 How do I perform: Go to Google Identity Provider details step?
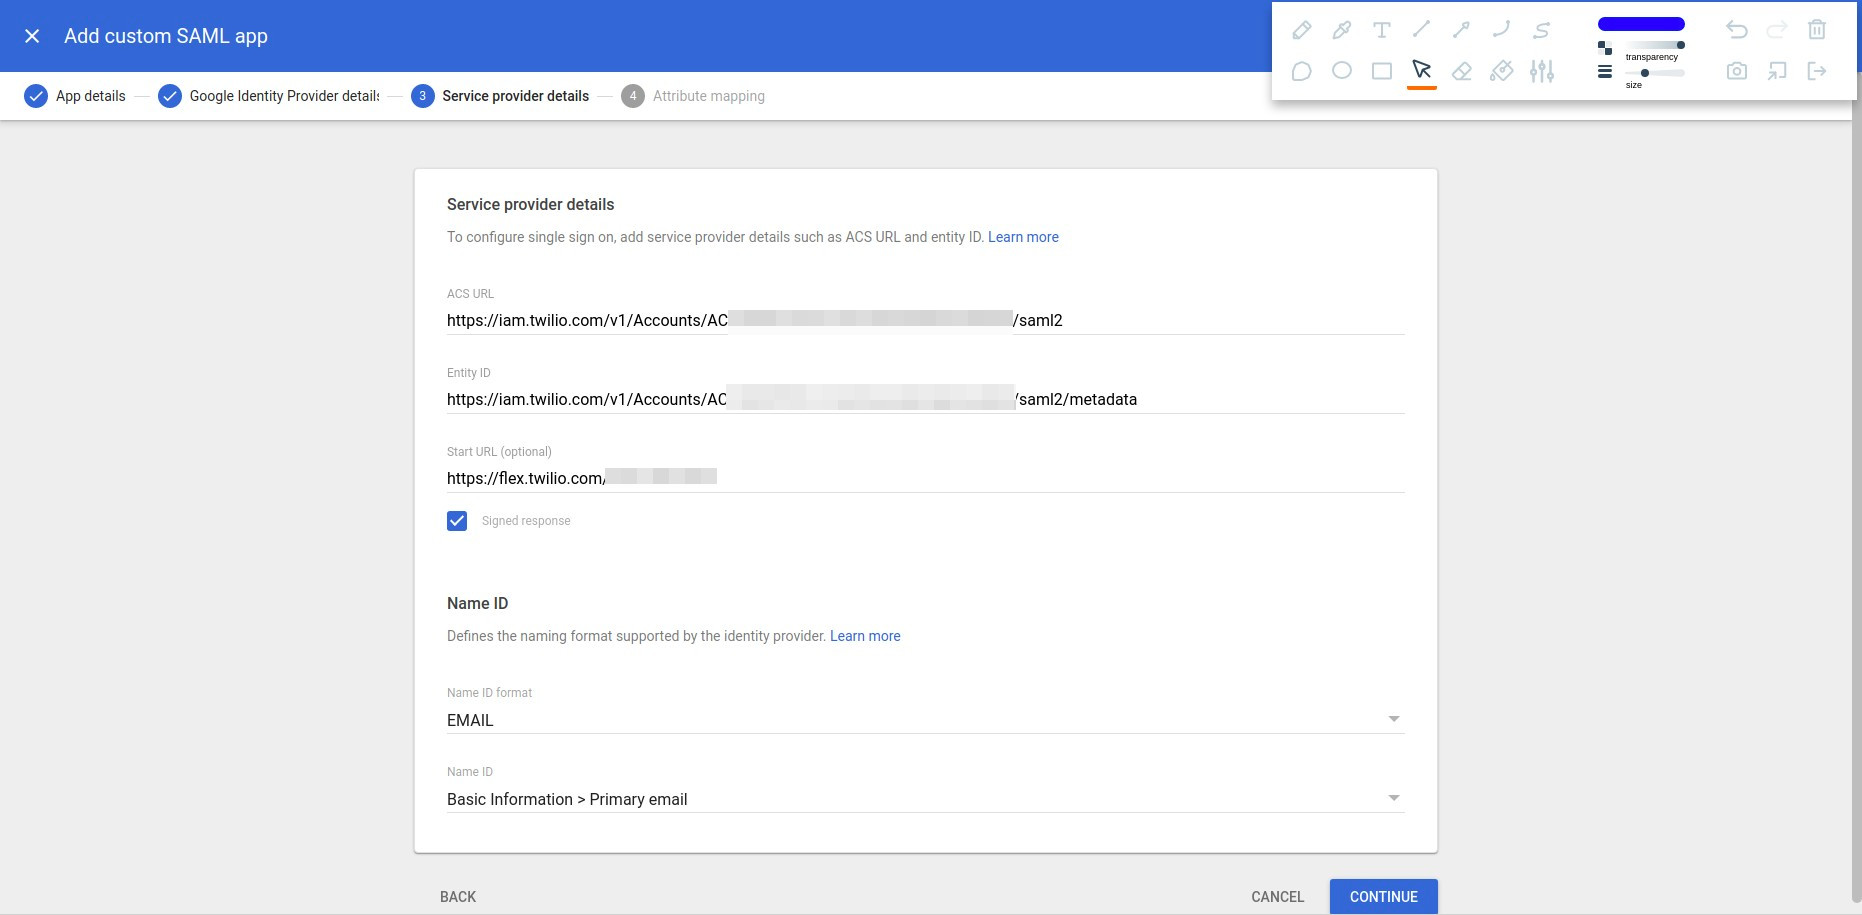click(x=269, y=96)
